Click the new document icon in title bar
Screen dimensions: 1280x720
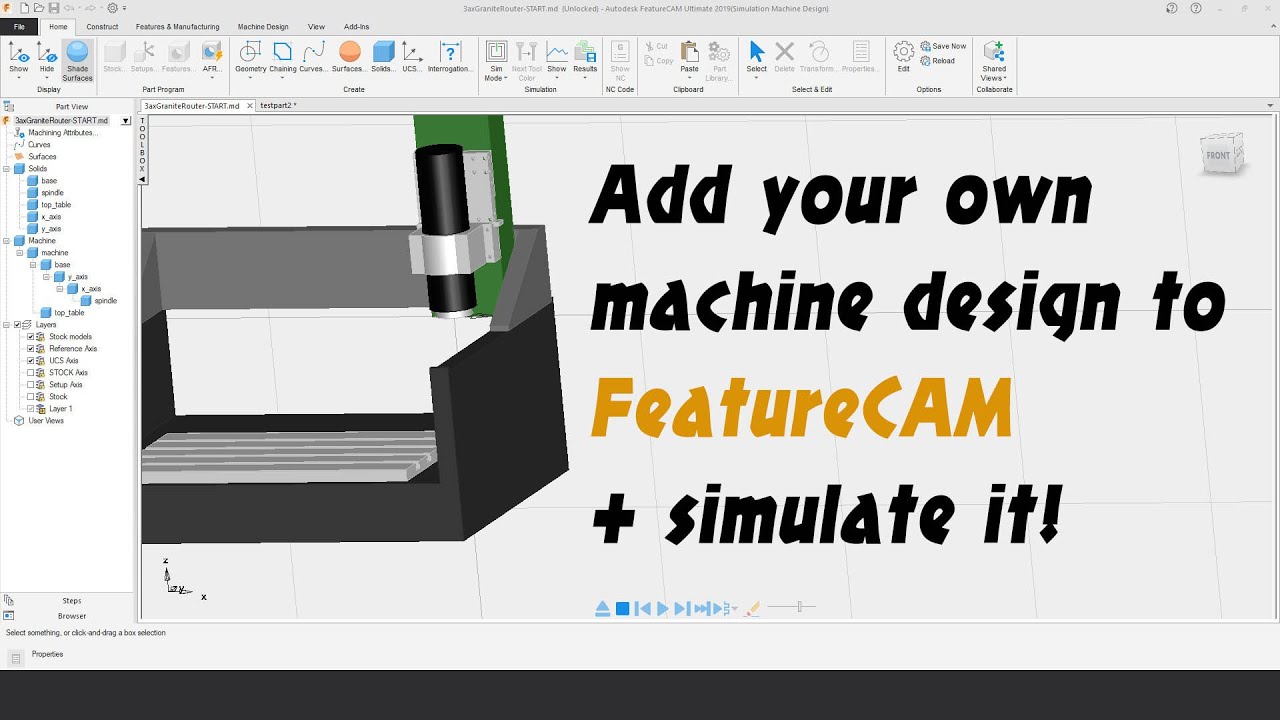[x=24, y=8]
